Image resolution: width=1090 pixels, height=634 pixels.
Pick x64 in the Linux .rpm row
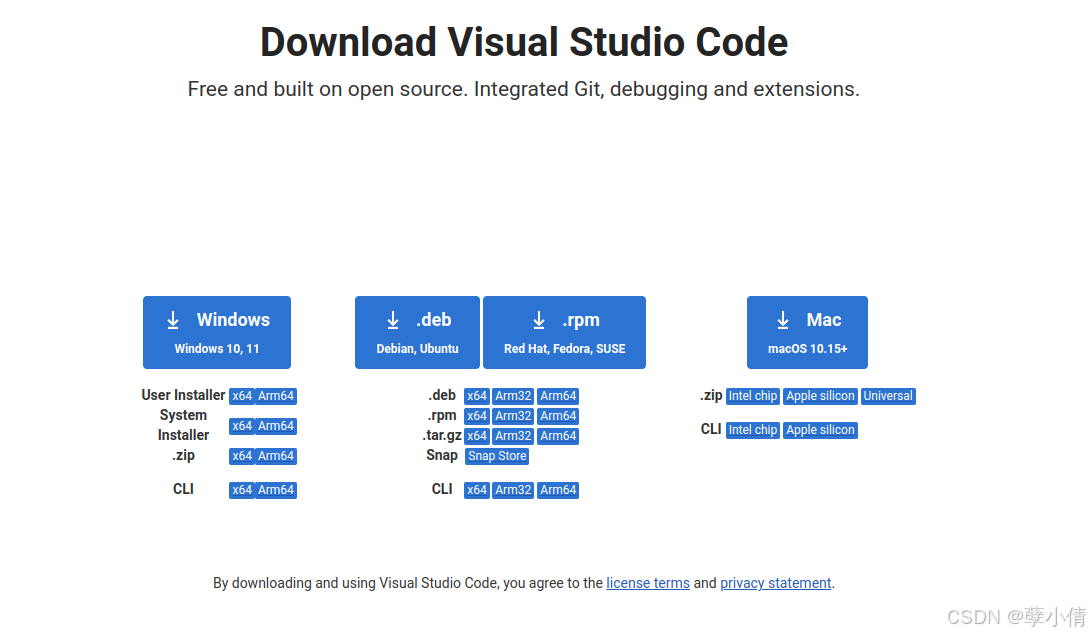pos(477,416)
